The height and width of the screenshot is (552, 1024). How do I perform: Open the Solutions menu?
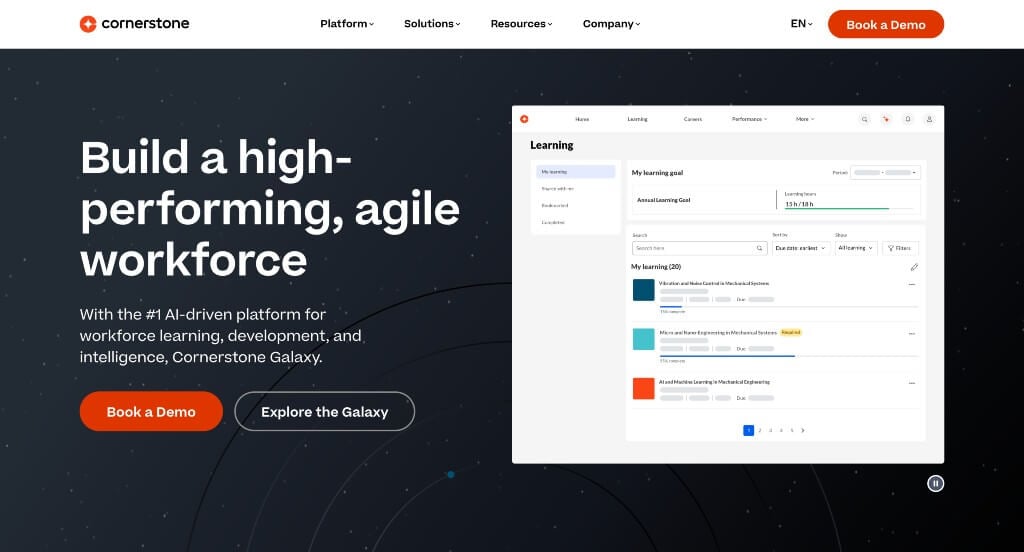pos(432,24)
